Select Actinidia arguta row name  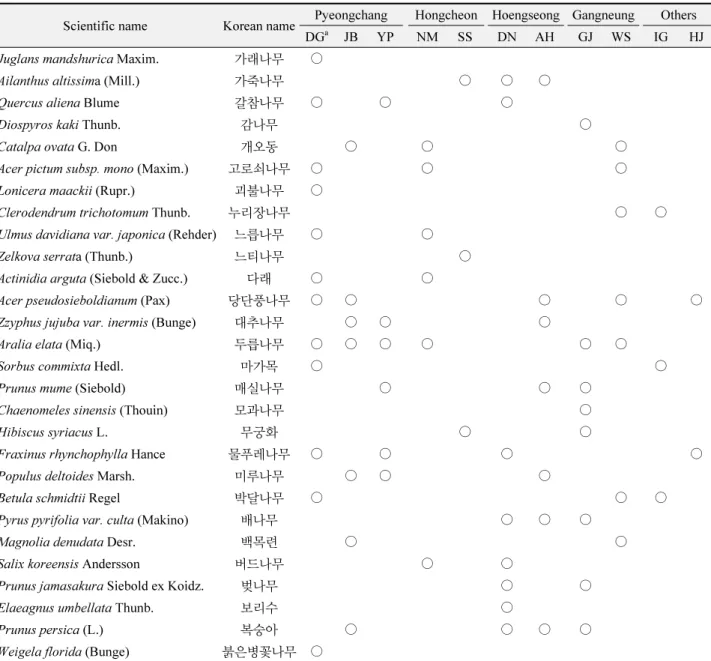pyautogui.click(x=93, y=278)
